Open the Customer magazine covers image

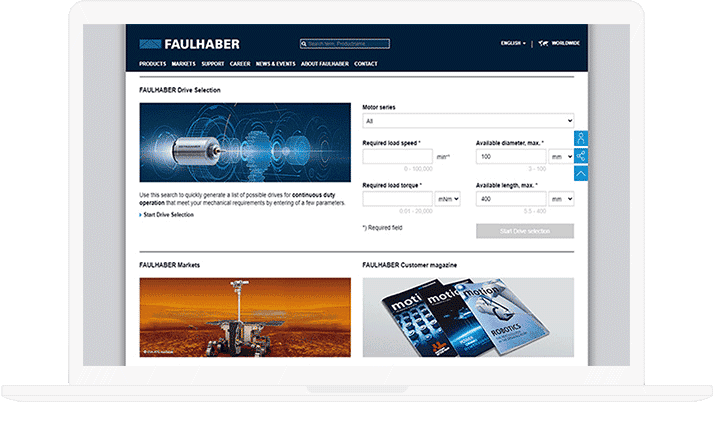click(x=468, y=316)
